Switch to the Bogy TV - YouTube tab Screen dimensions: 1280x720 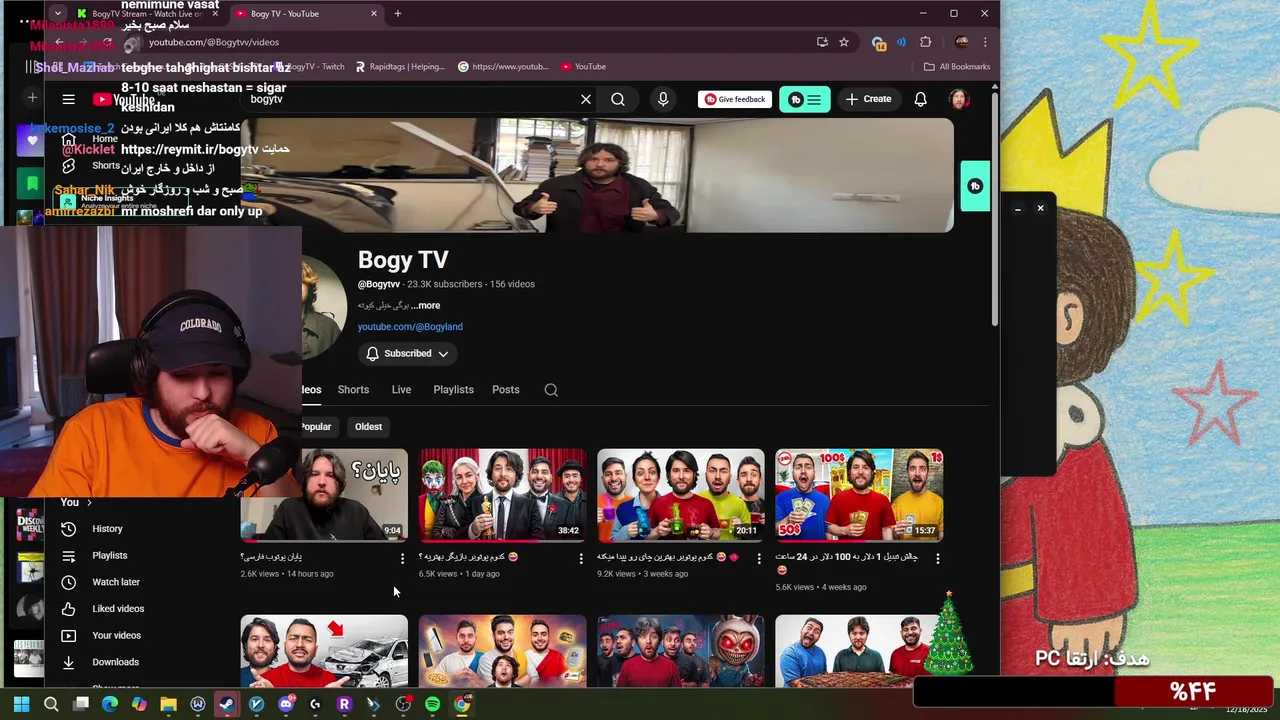305,14
